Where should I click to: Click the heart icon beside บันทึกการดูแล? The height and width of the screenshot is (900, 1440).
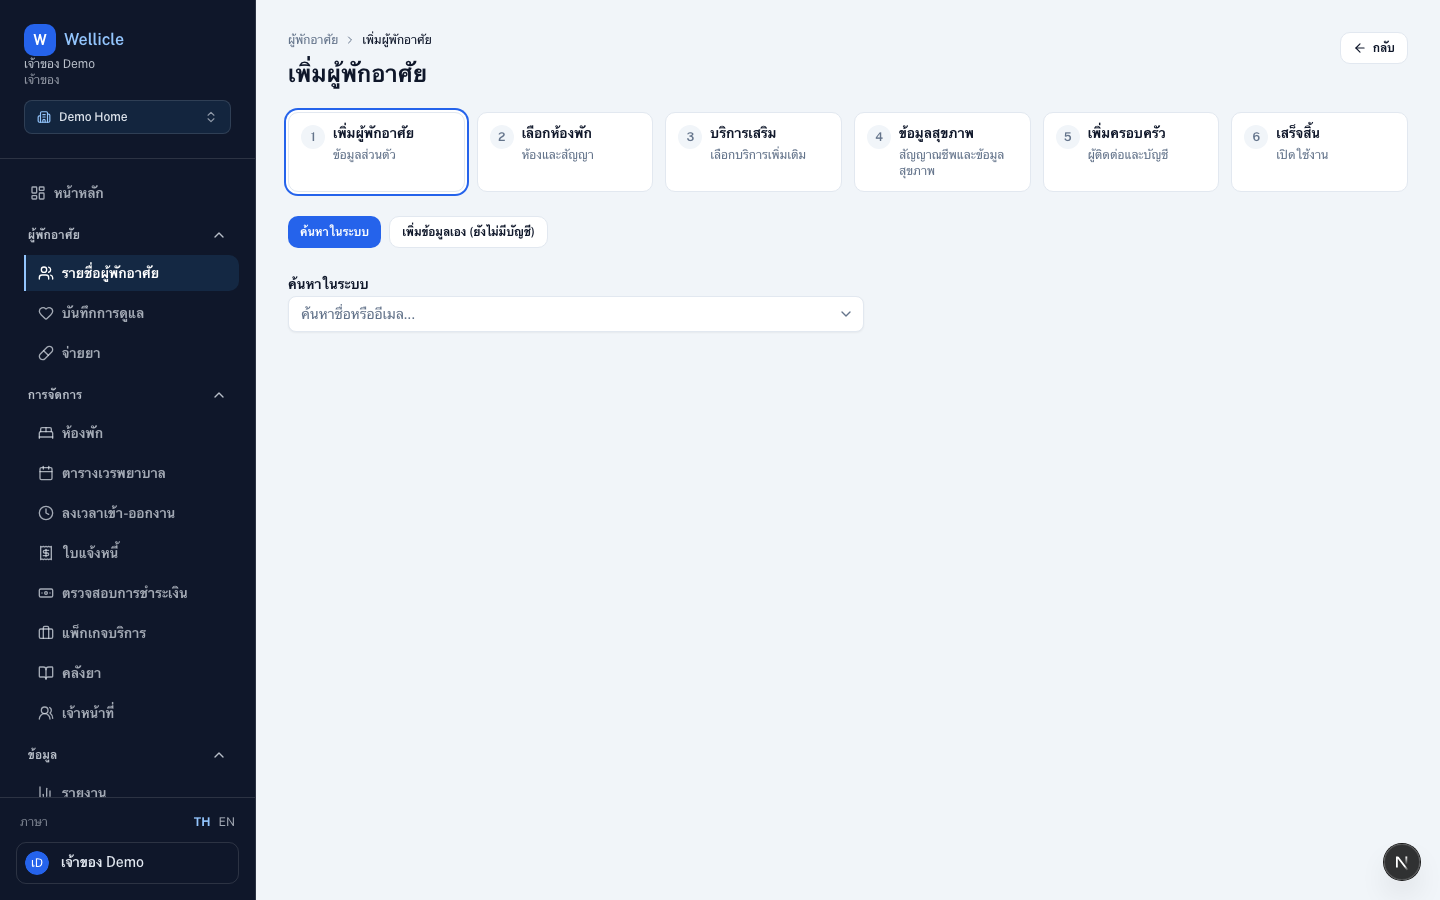point(46,313)
